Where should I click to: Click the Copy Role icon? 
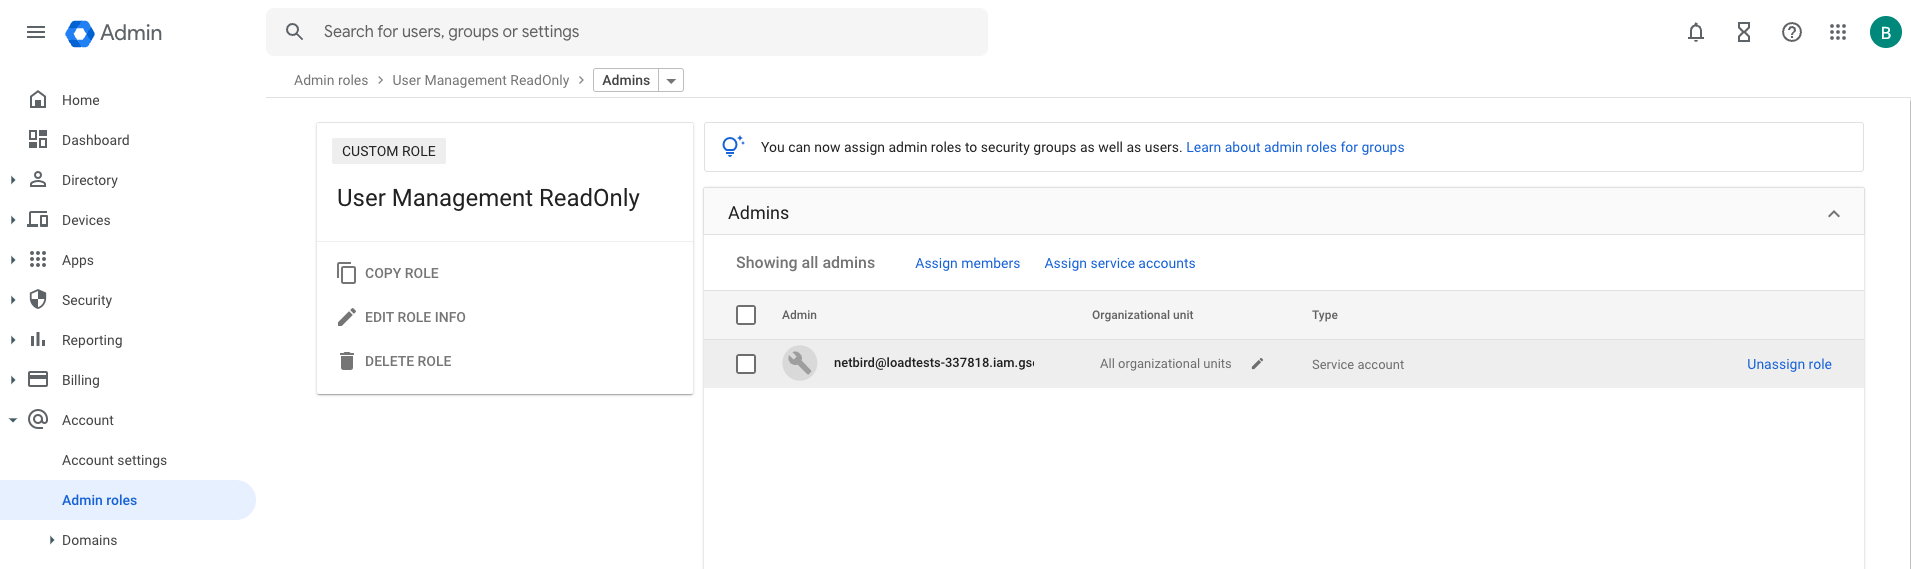tap(347, 273)
